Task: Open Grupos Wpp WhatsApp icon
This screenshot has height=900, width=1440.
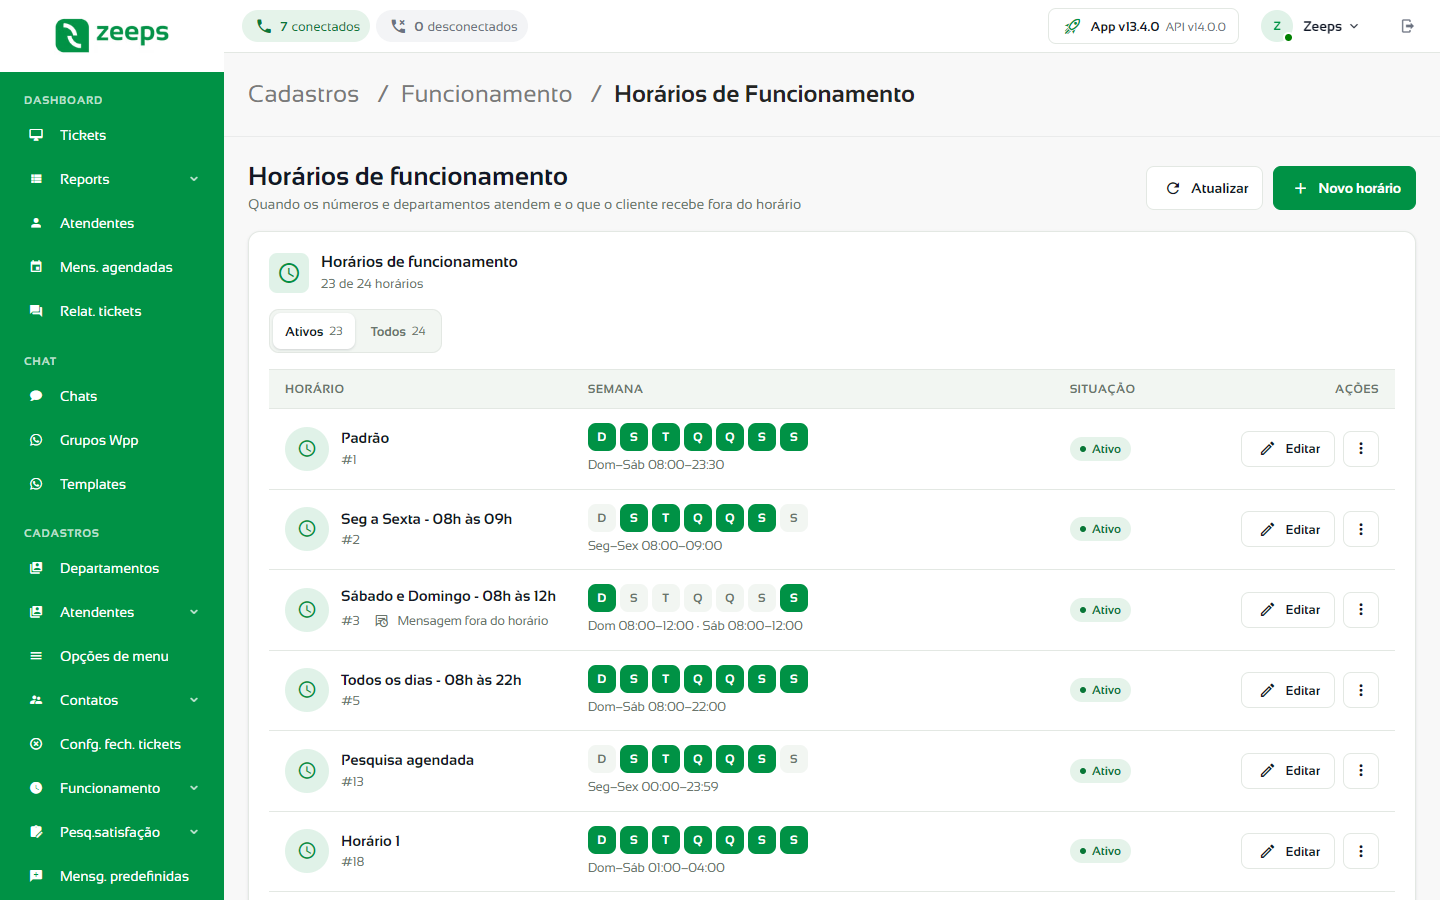Action: tap(36, 440)
